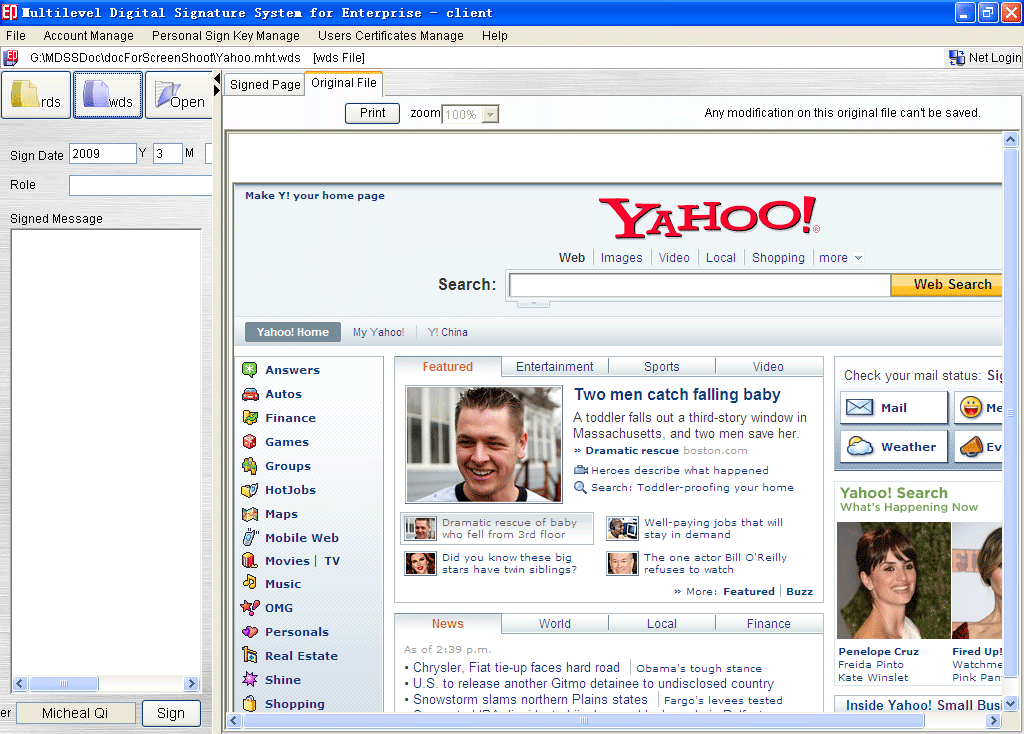1024x734 pixels.
Task: Click the Signed Message horizontal scrollbar thumb
Action: tap(64, 684)
